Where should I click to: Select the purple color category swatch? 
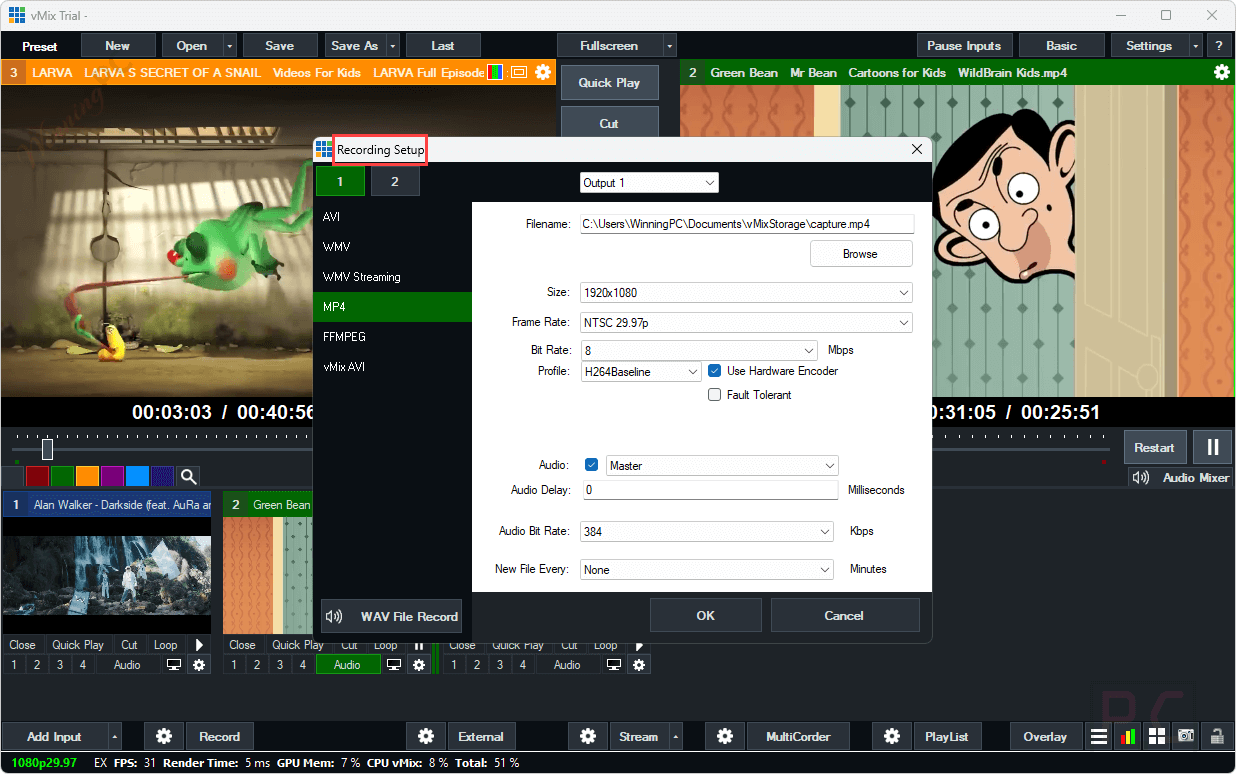(112, 477)
